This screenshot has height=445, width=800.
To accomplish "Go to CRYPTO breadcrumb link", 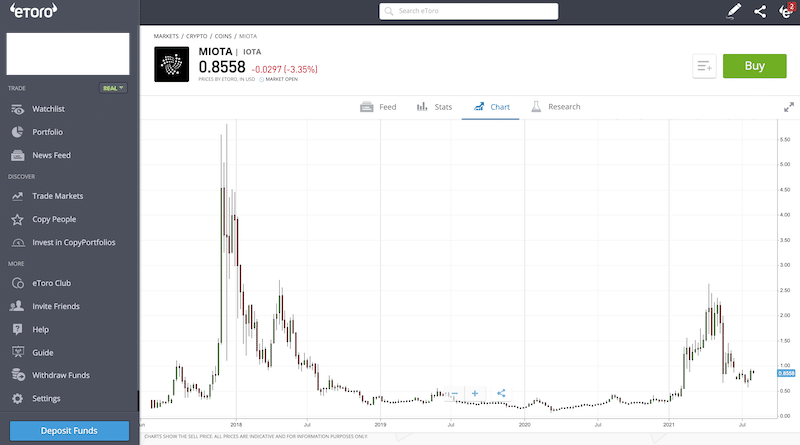I will click(x=196, y=36).
